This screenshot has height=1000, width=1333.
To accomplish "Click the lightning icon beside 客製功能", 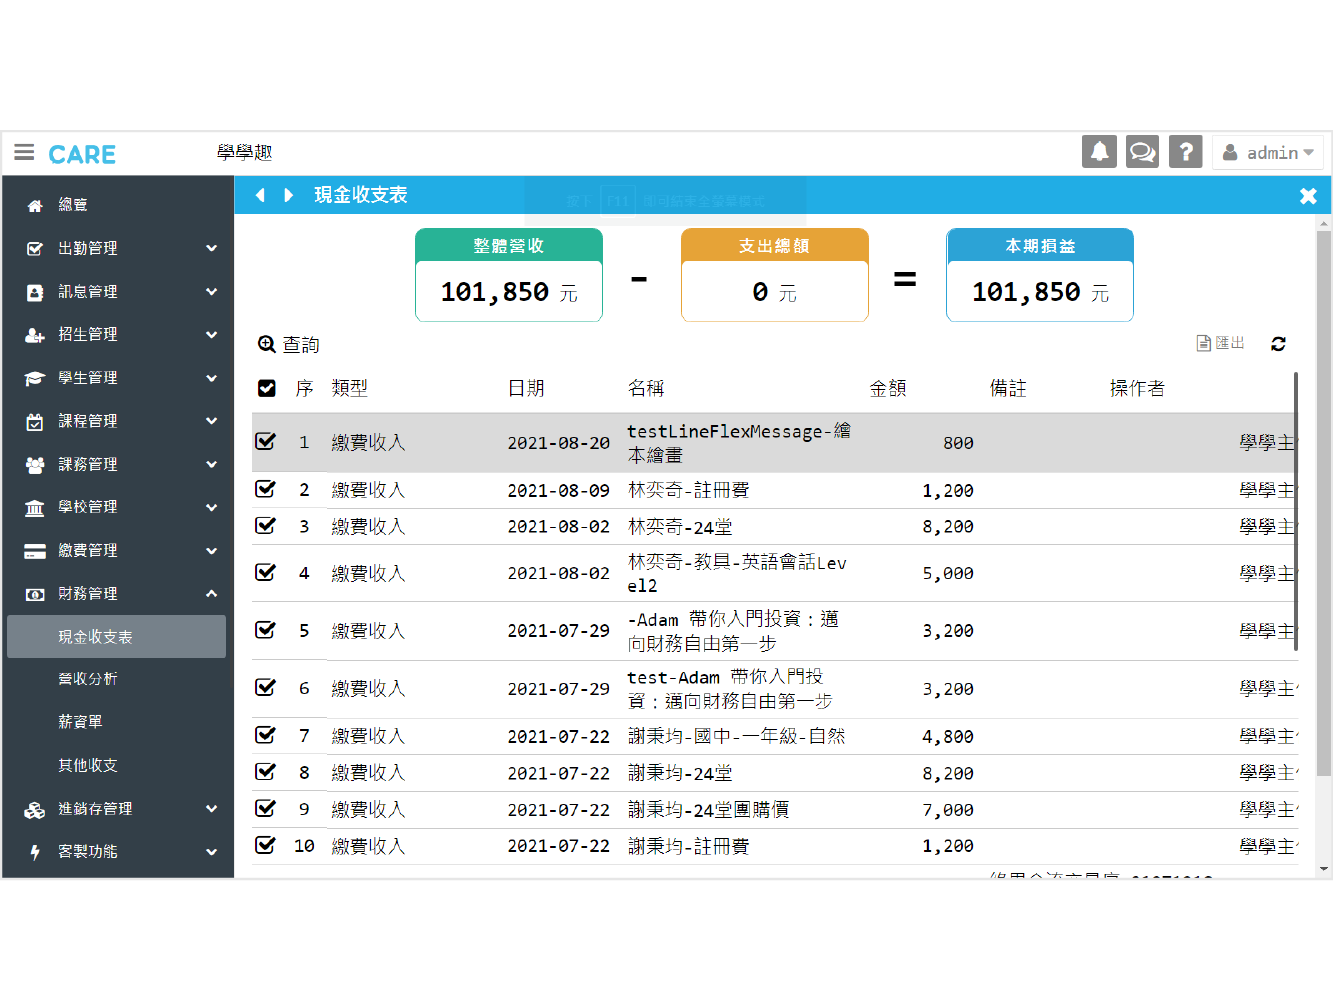I will (35, 853).
